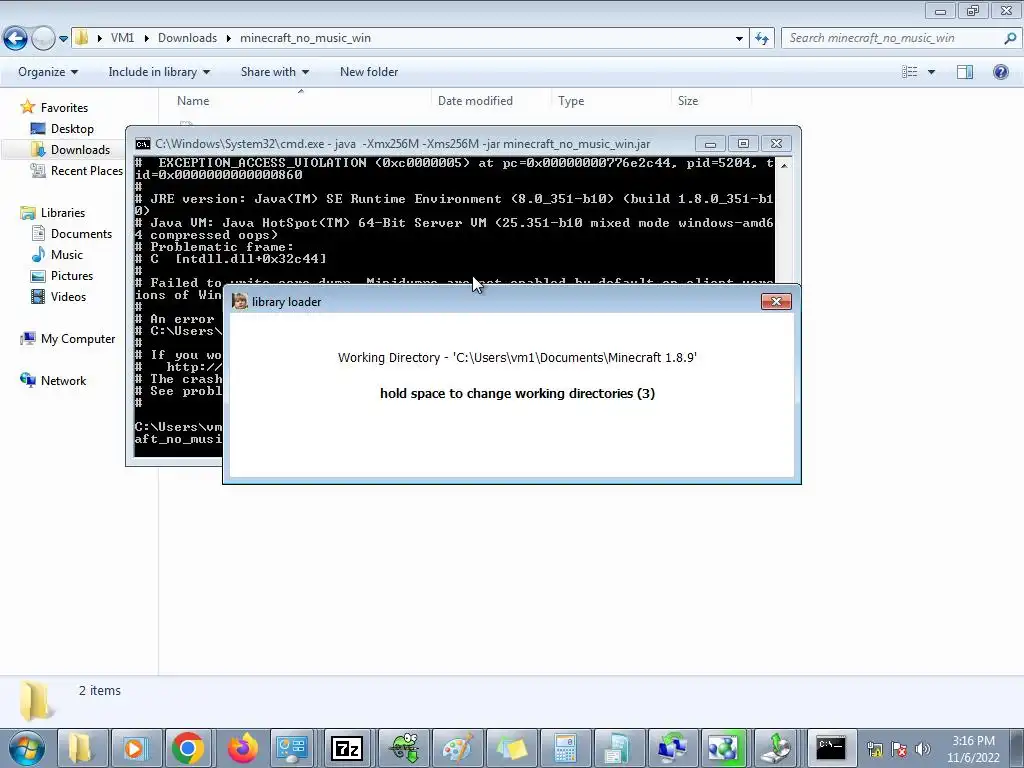Click the Working Directory path text
Viewport: 1024px width, 768px height.
[517, 357]
